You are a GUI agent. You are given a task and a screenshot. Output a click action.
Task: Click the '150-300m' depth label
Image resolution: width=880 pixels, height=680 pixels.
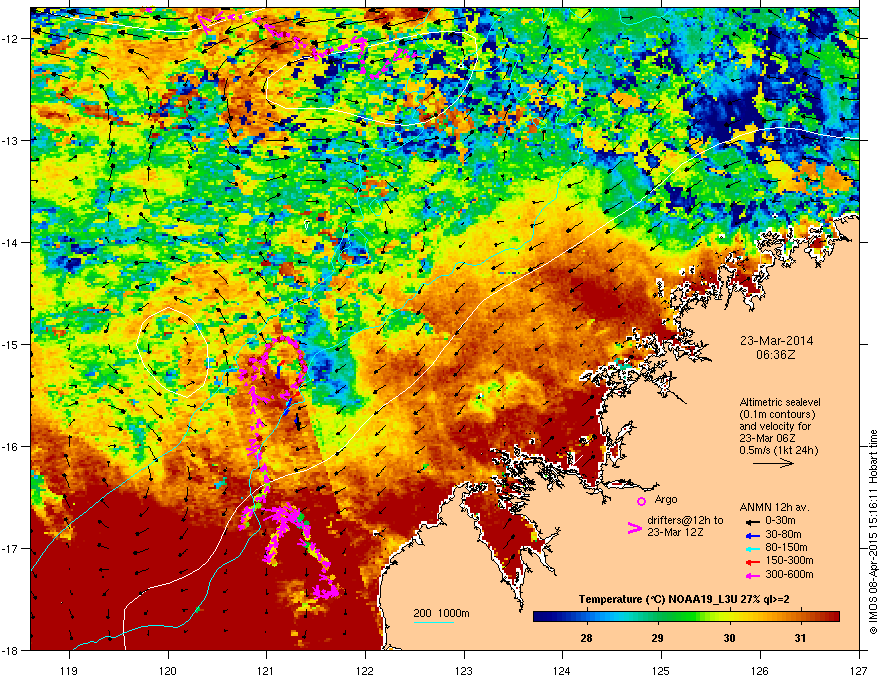[x=789, y=560]
